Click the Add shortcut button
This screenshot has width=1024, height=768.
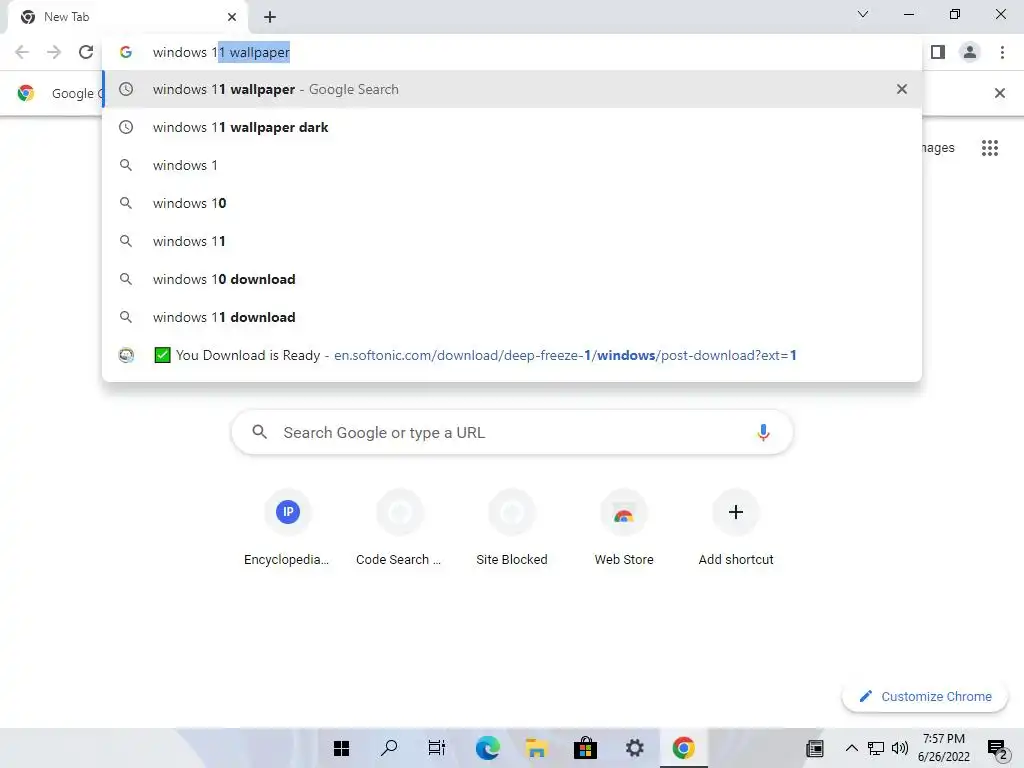tap(736, 529)
